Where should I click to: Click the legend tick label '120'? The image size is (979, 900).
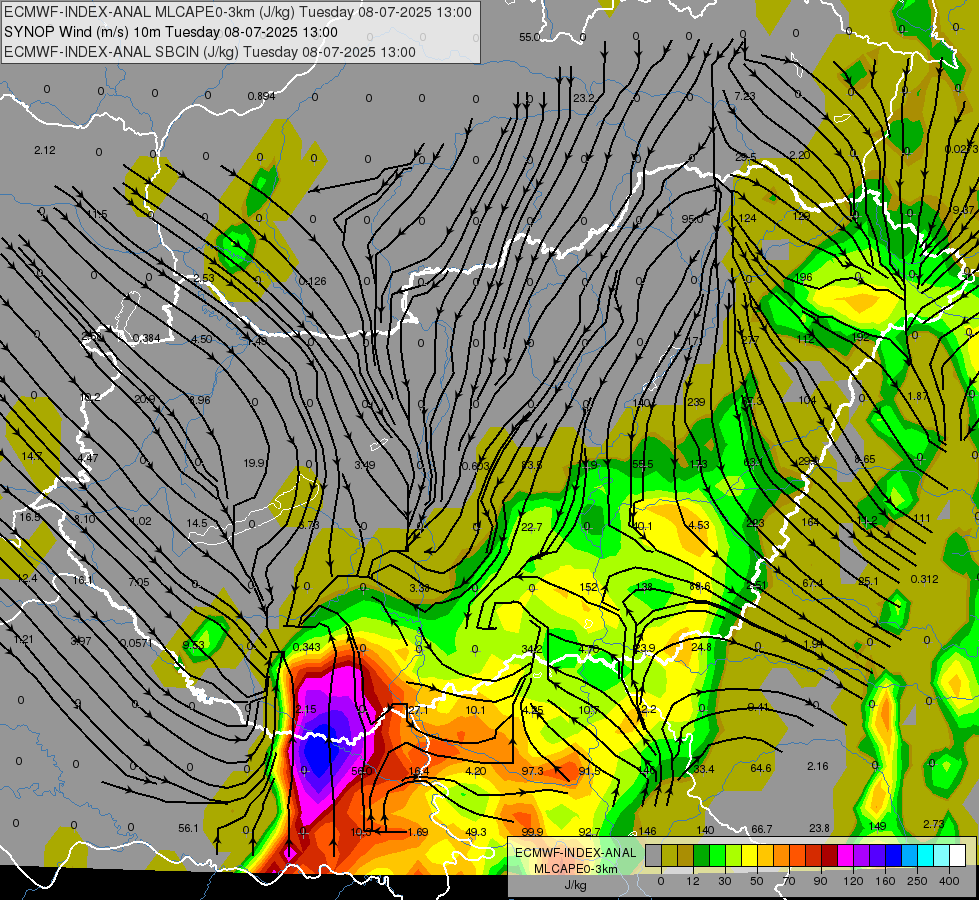click(x=853, y=881)
